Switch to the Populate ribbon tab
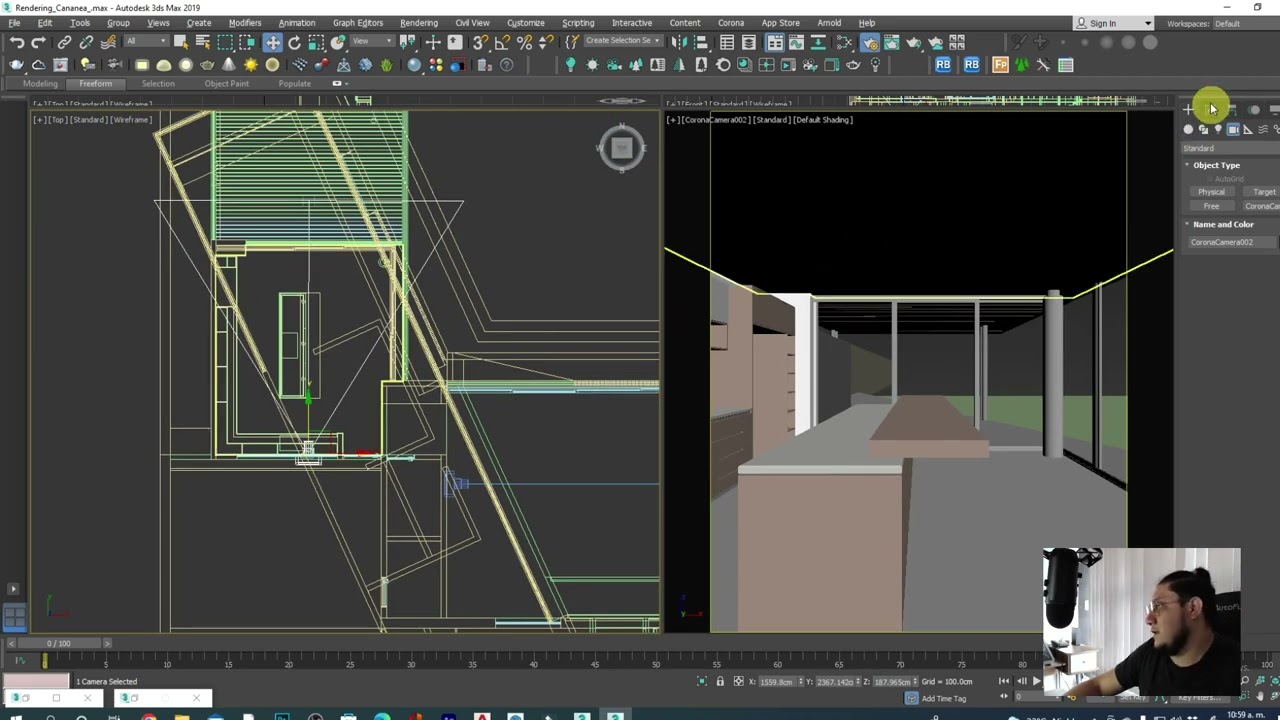1280x720 pixels. click(294, 83)
